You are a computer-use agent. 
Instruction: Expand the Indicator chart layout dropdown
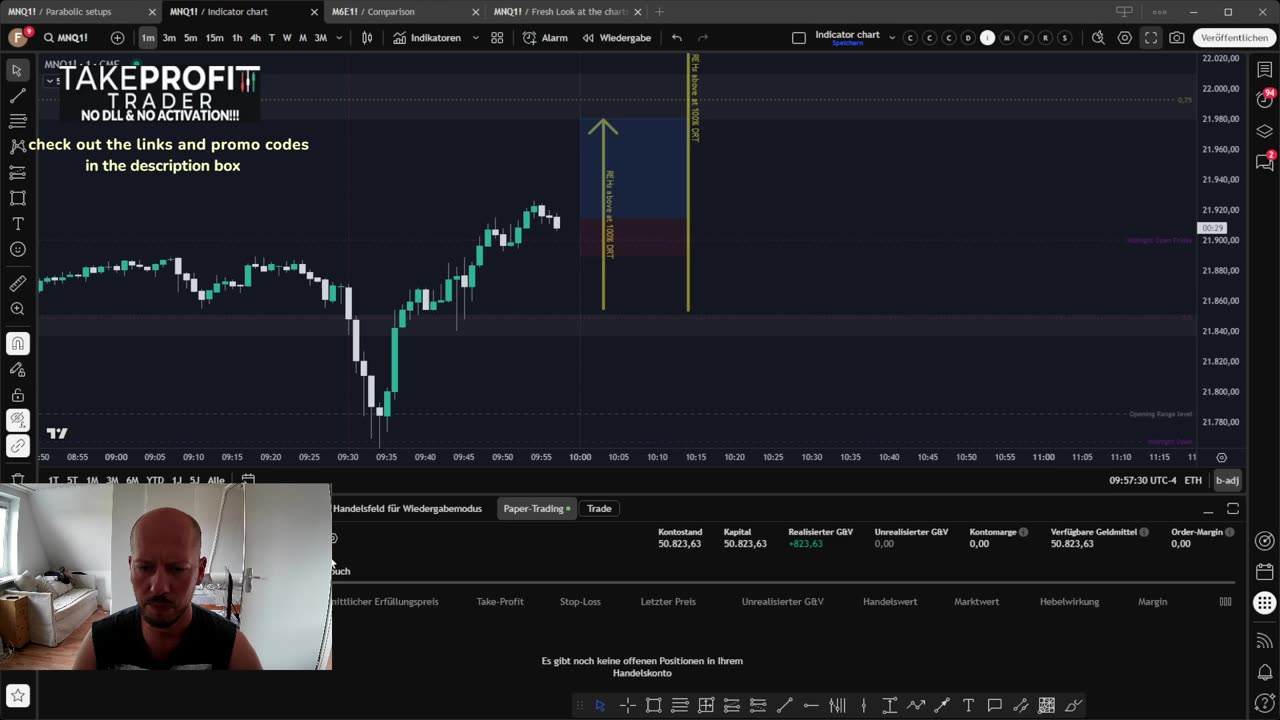tap(892, 38)
